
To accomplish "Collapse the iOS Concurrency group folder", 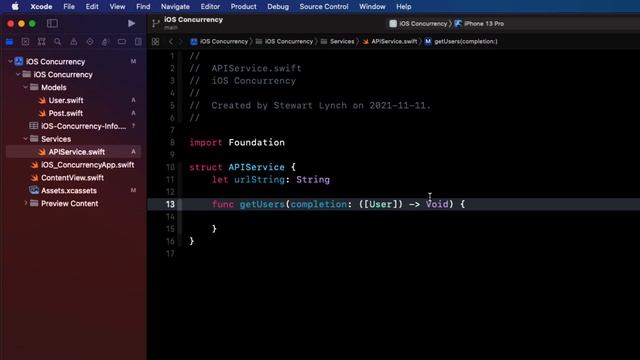I will [x=18, y=74].
